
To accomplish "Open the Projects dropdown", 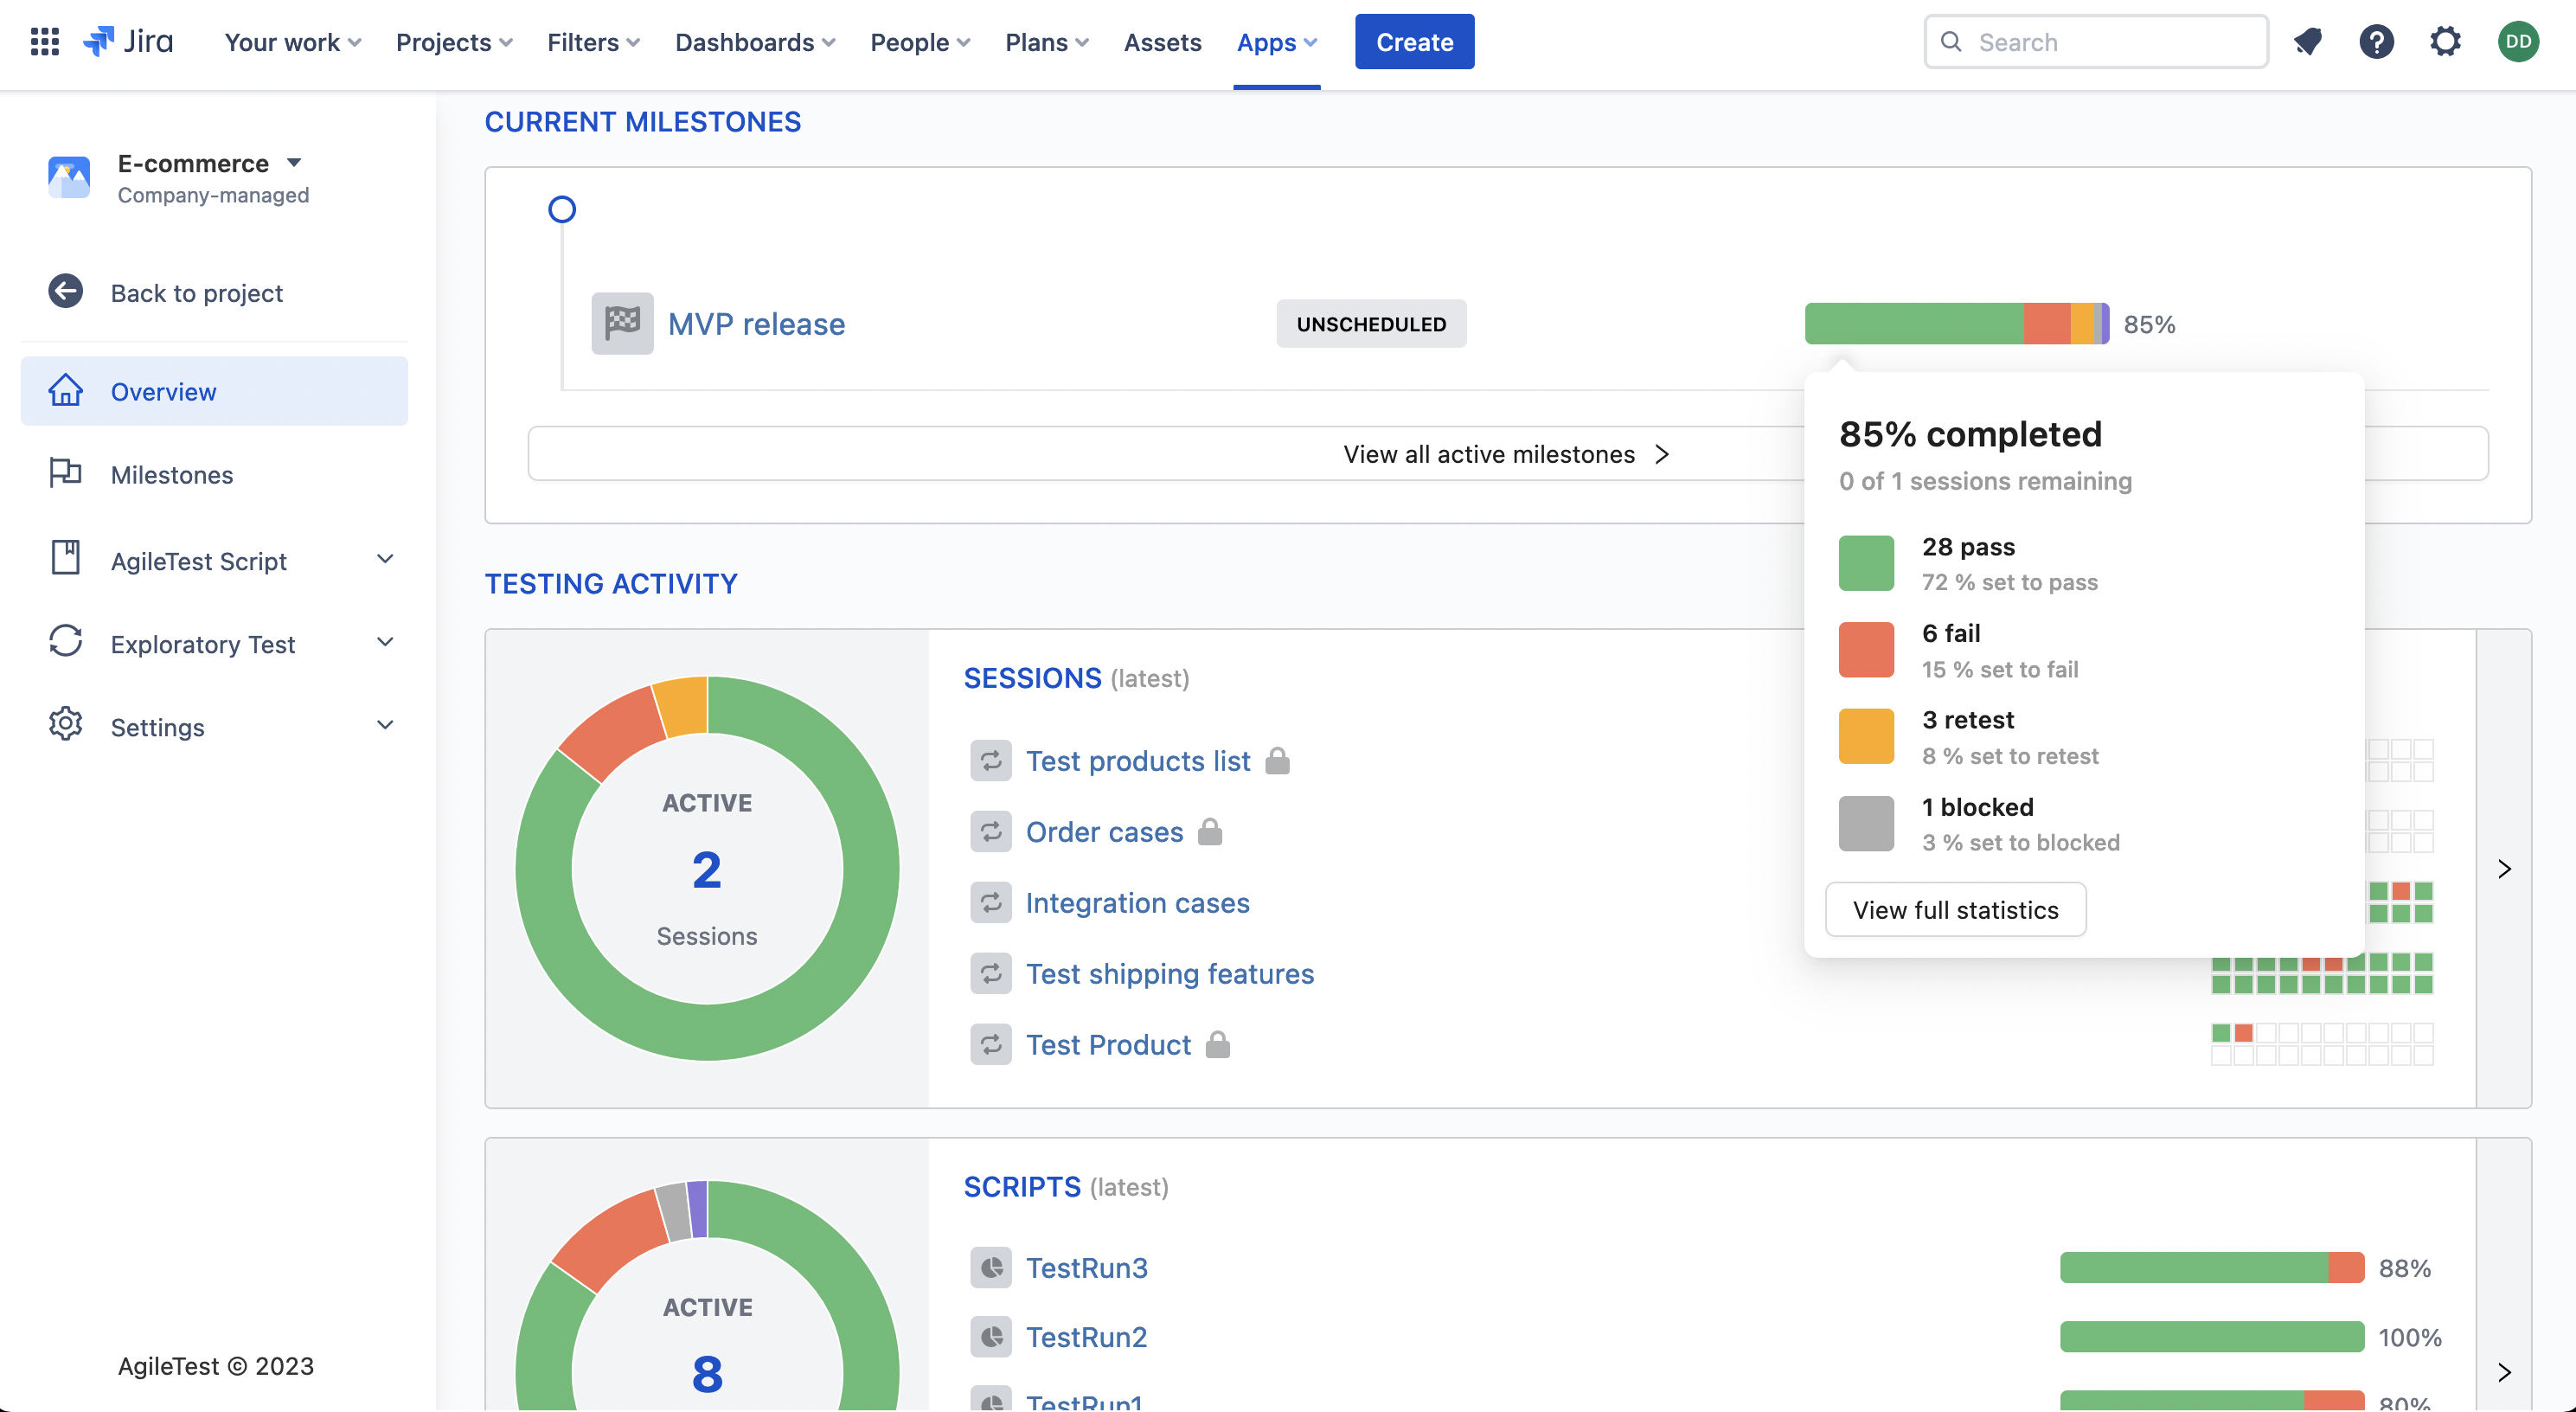I will [x=454, y=42].
